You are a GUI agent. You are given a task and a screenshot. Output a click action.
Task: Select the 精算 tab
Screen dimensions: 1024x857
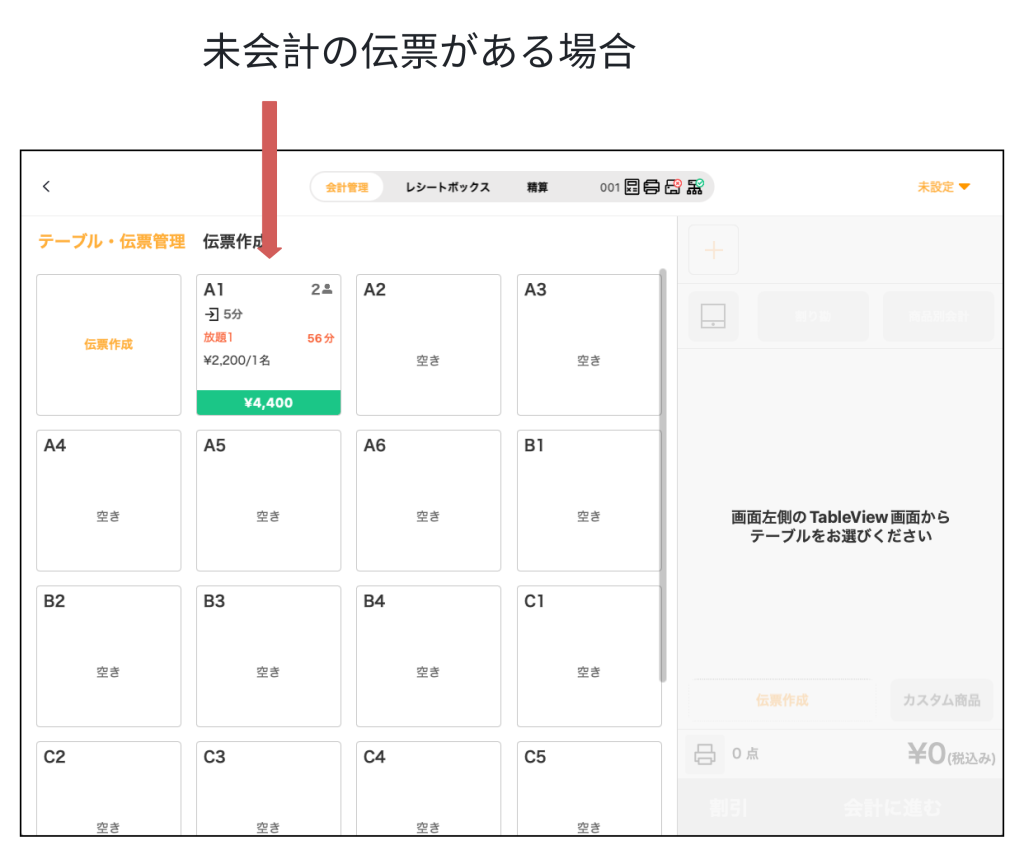pyautogui.click(x=537, y=187)
